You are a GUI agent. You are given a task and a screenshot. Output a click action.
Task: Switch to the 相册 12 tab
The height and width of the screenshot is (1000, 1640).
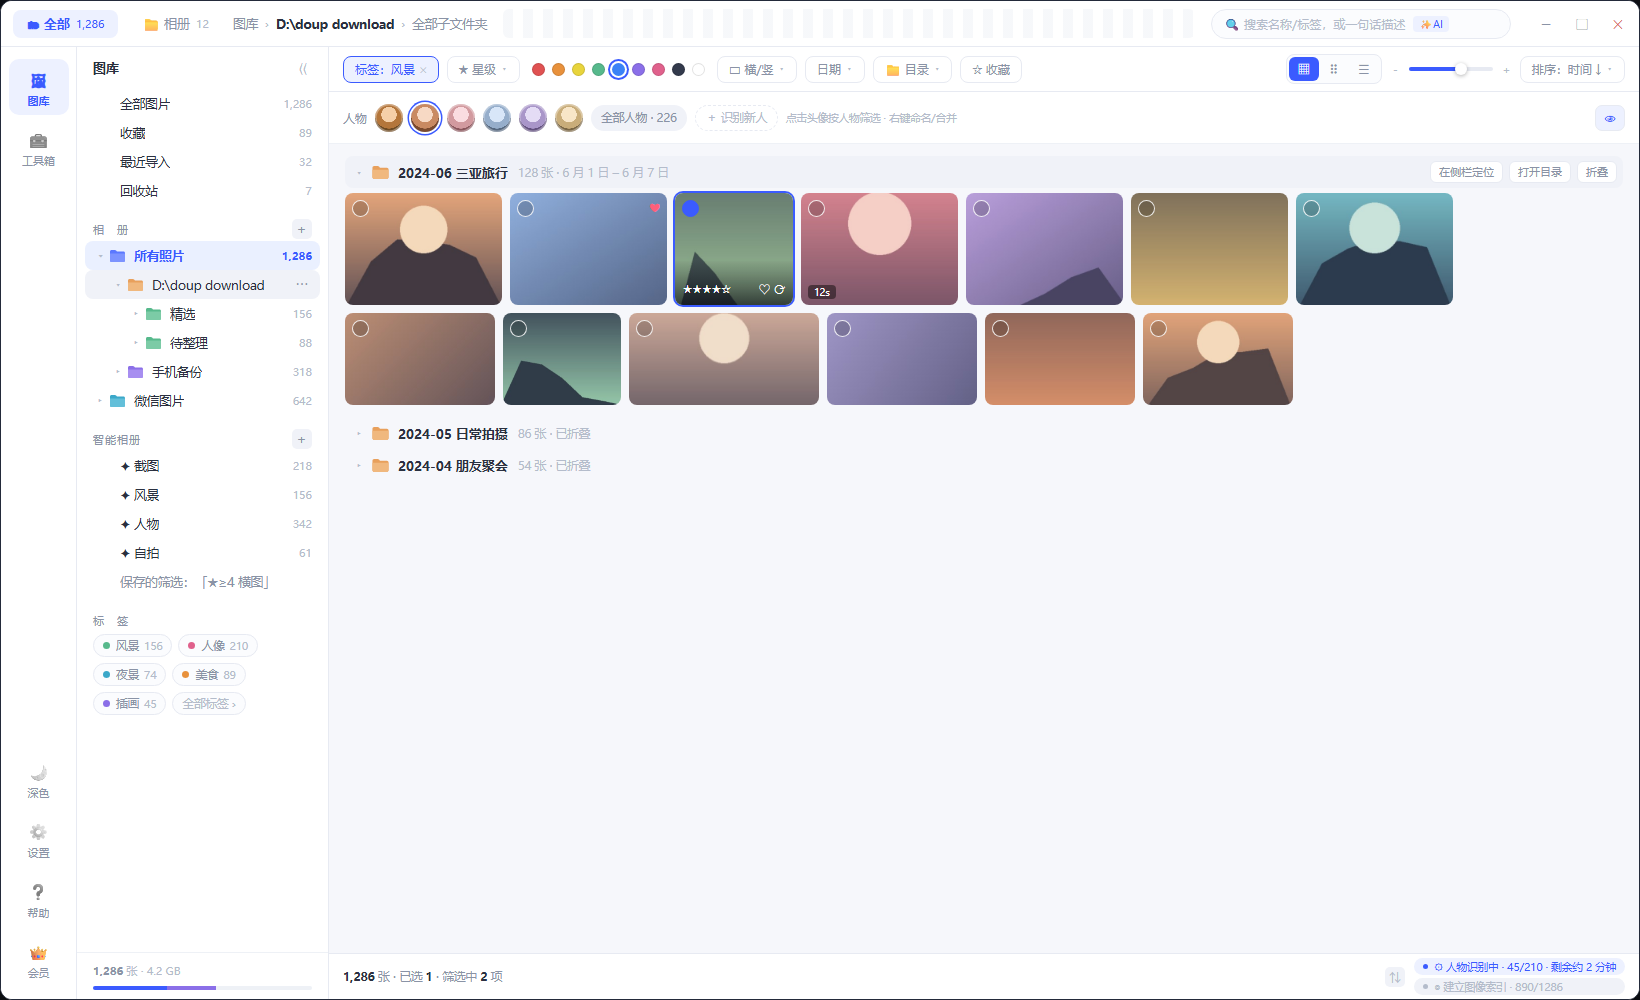pos(177,24)
